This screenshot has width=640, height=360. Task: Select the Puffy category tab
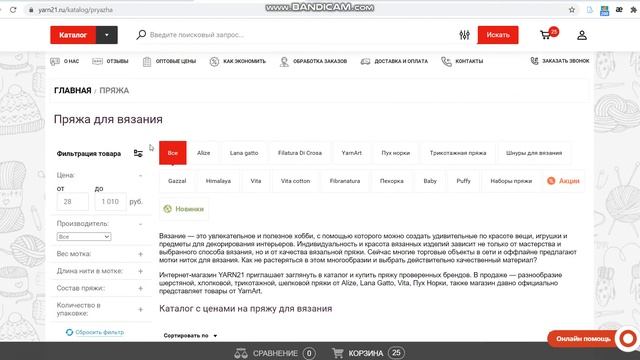coord(463,181)
